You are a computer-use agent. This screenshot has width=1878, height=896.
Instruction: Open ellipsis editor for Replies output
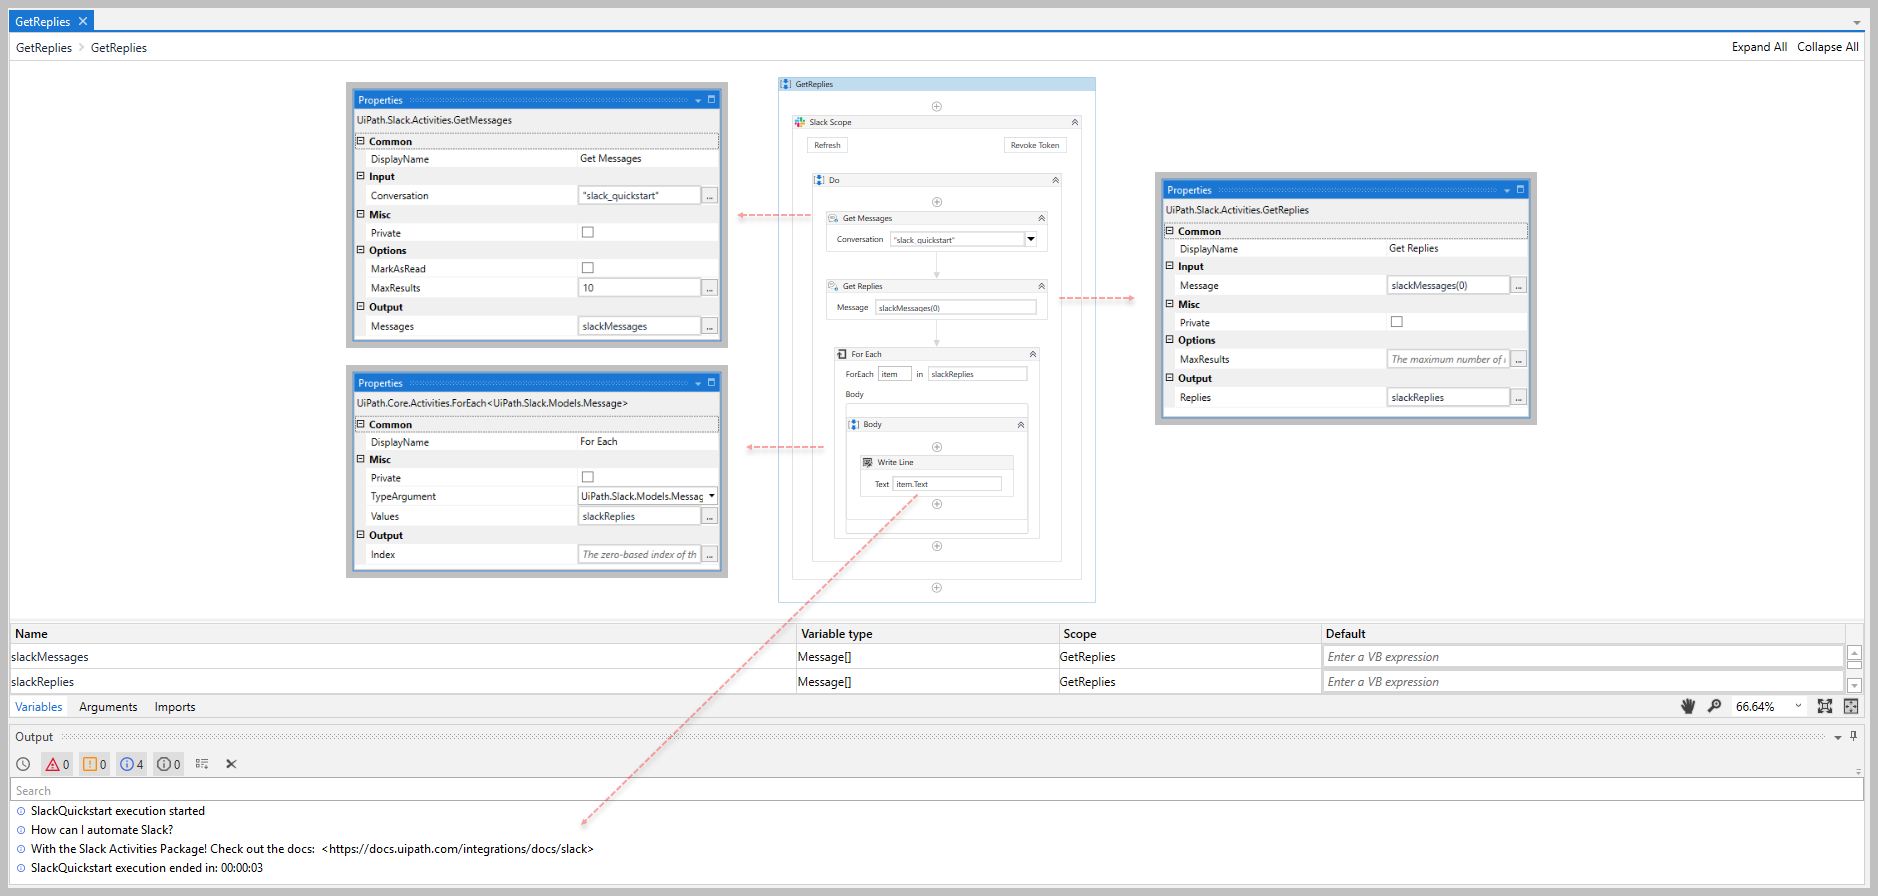[1519, 398]
